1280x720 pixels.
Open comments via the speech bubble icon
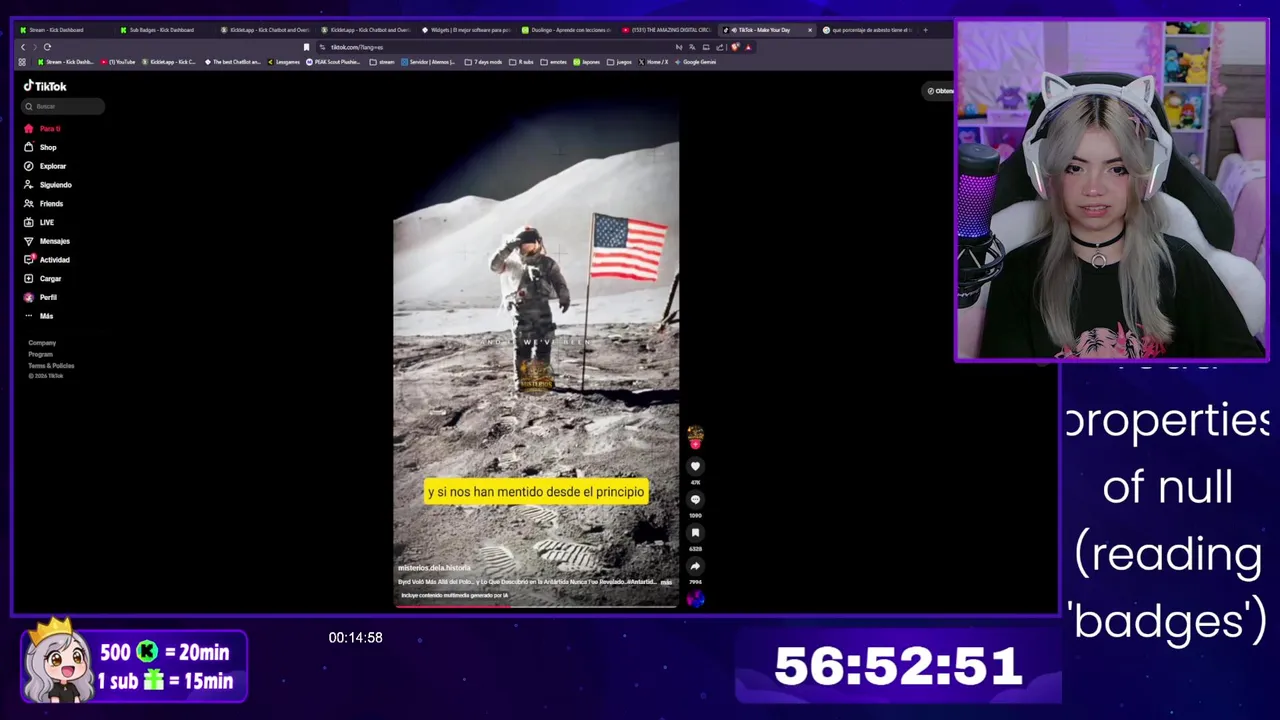pyautogui.click(x=695, y=499)
